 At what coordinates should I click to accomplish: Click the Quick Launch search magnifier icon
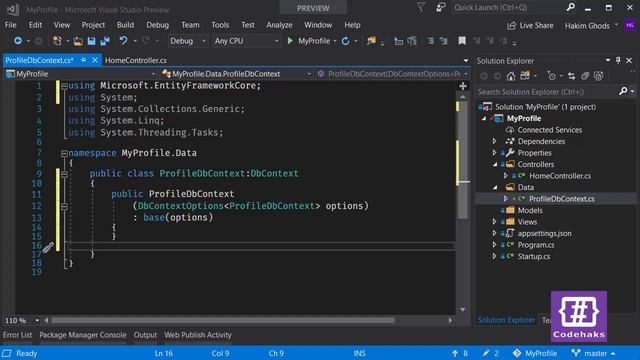click(571, 7)
